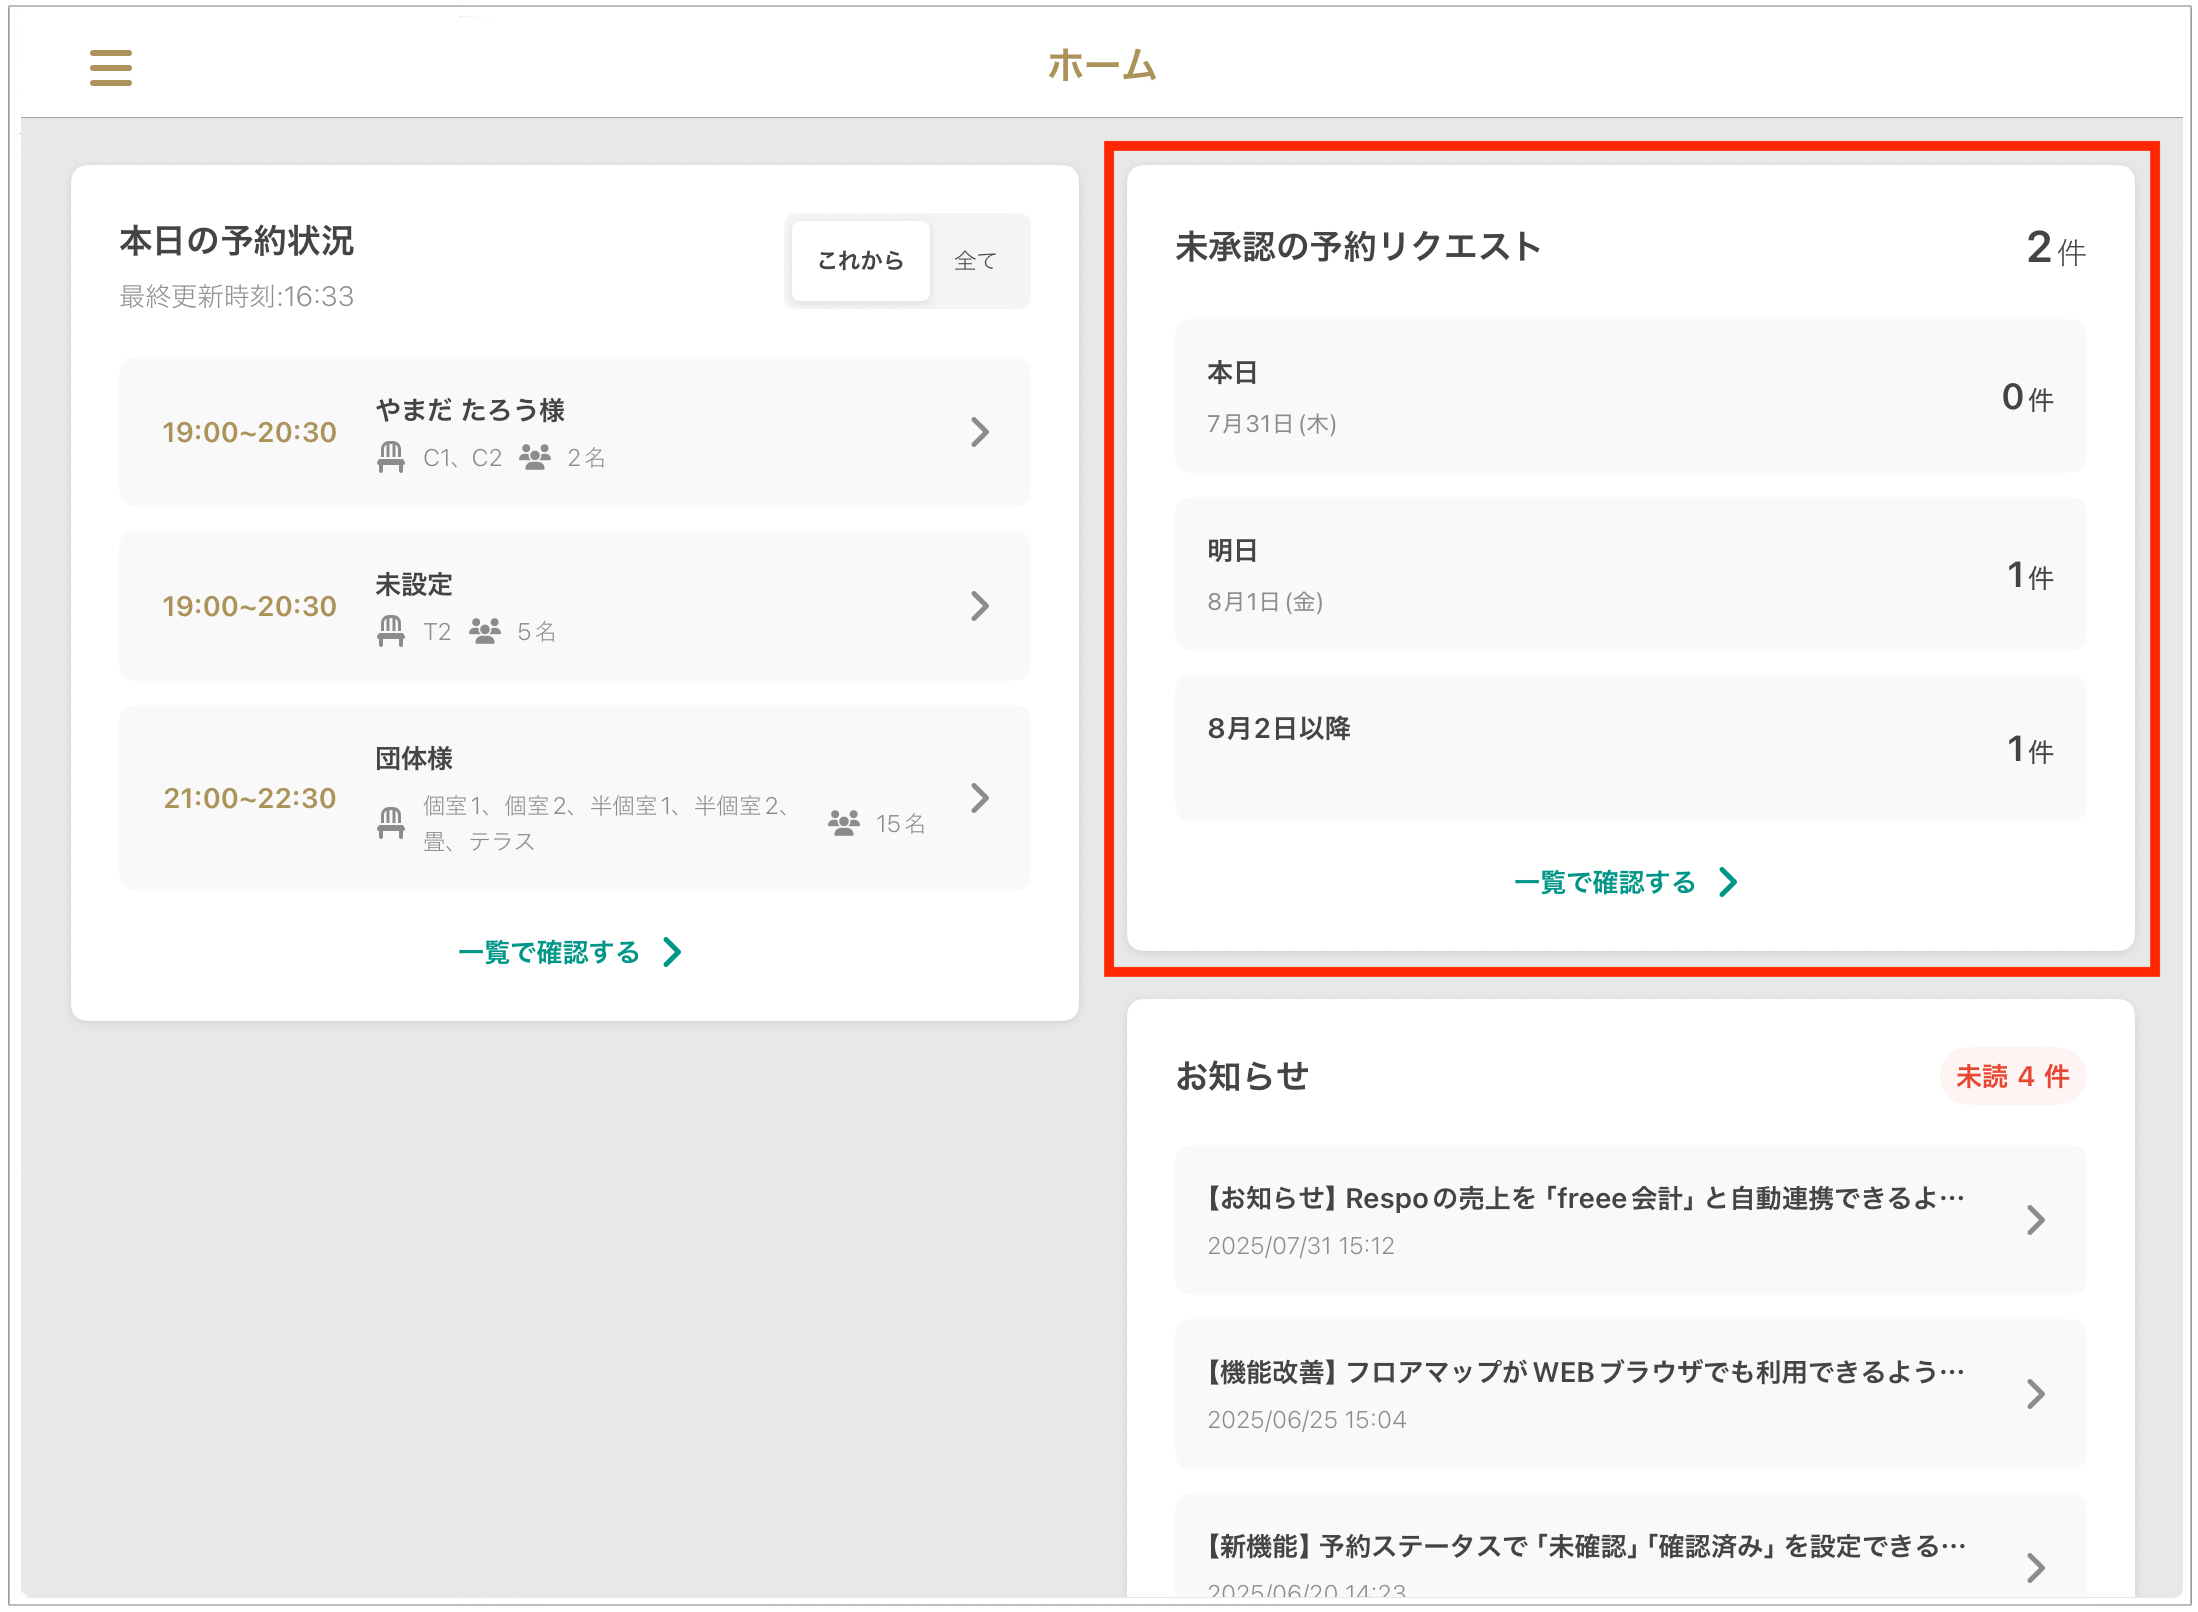Open the hamburger menu icon
The width and height of the screenshot is (2198, 1612).
coord(110,67)
